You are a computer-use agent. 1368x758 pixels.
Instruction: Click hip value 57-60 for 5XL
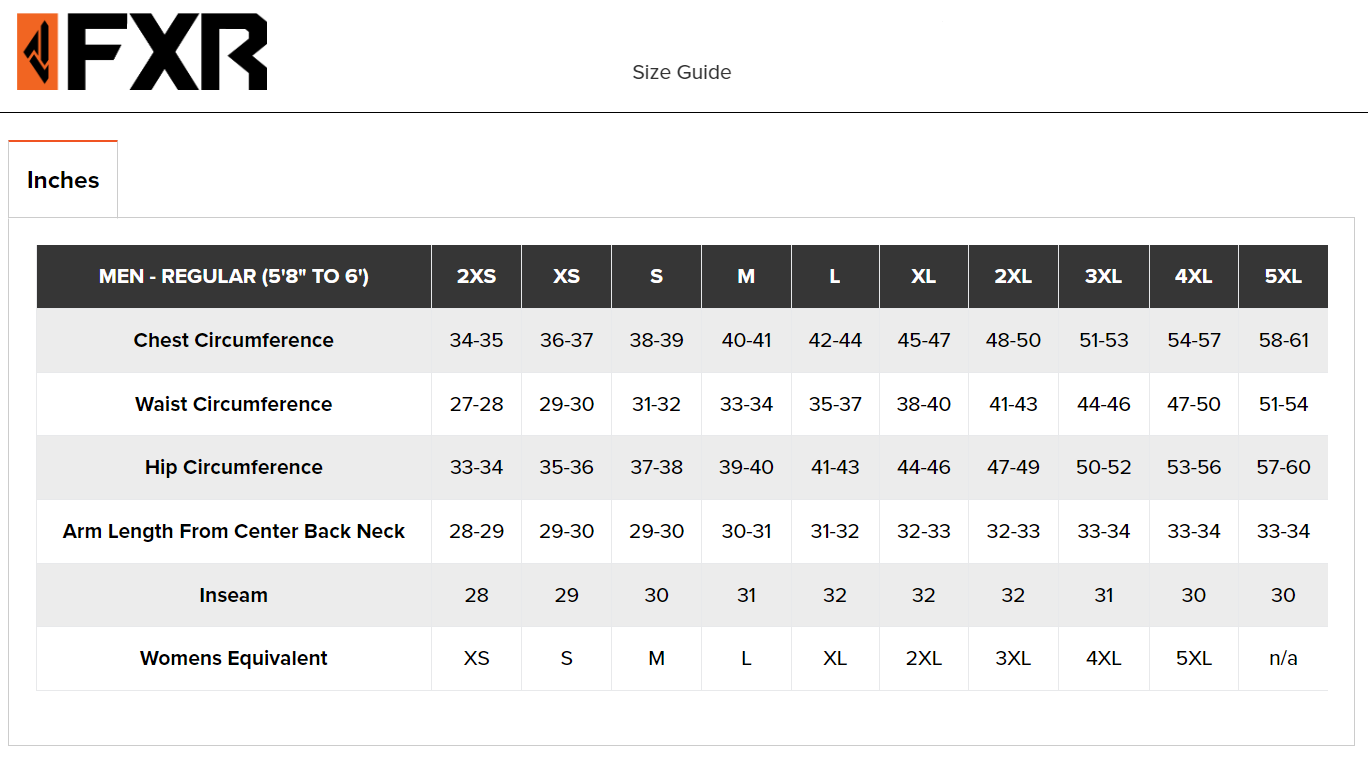(x=1283, y=467)
